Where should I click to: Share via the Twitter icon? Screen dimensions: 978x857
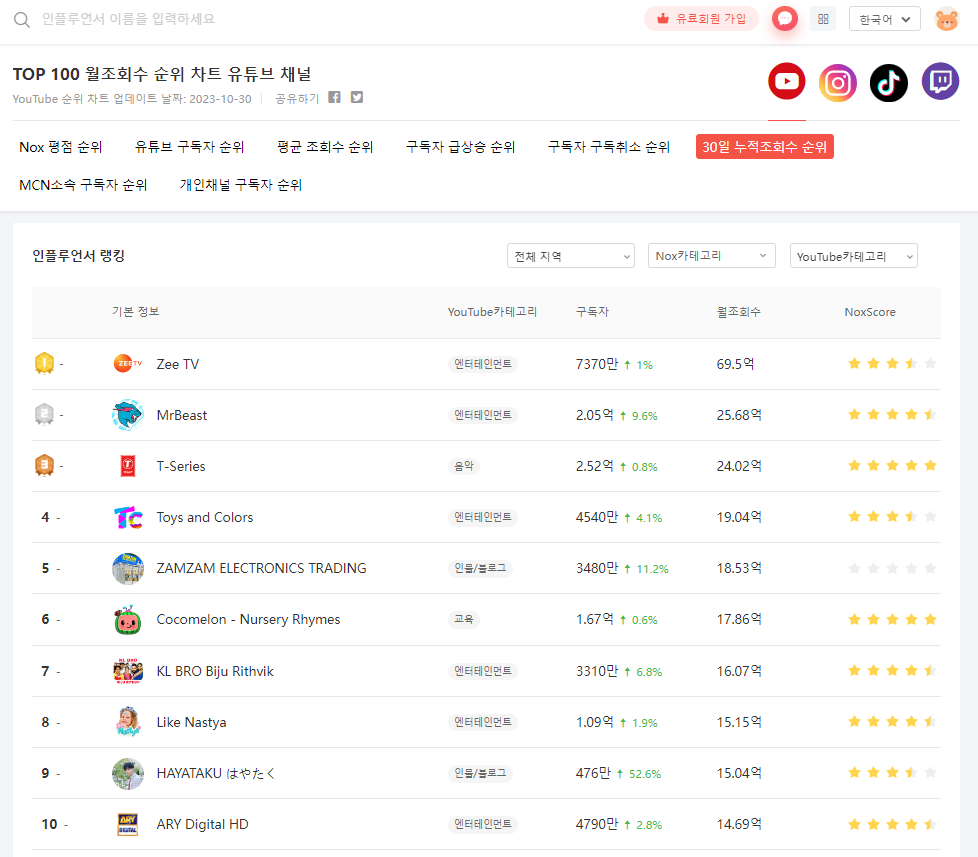tap(357, 97)
